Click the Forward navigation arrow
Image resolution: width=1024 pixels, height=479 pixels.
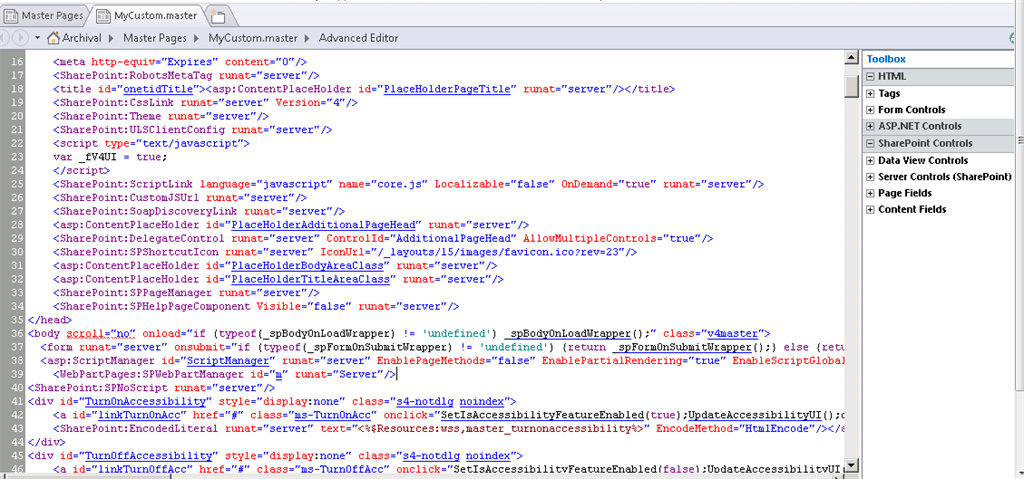point(22,38)
